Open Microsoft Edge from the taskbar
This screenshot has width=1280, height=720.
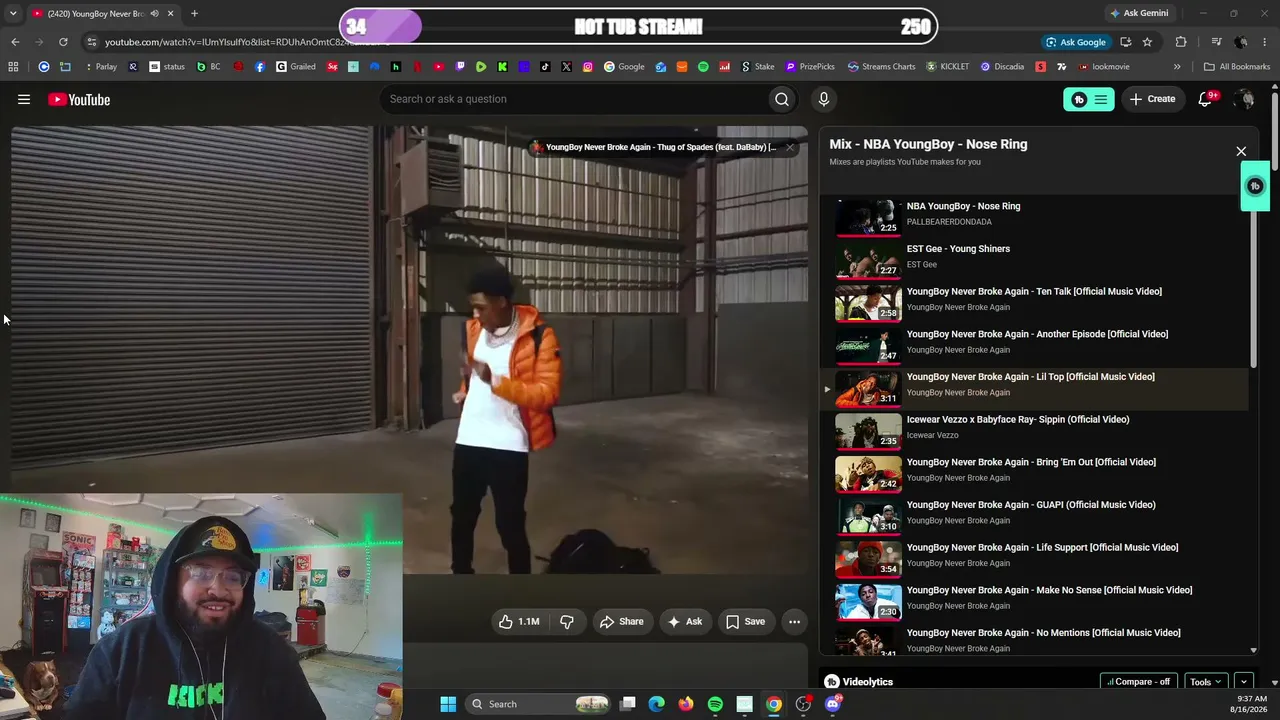[656, 704]
